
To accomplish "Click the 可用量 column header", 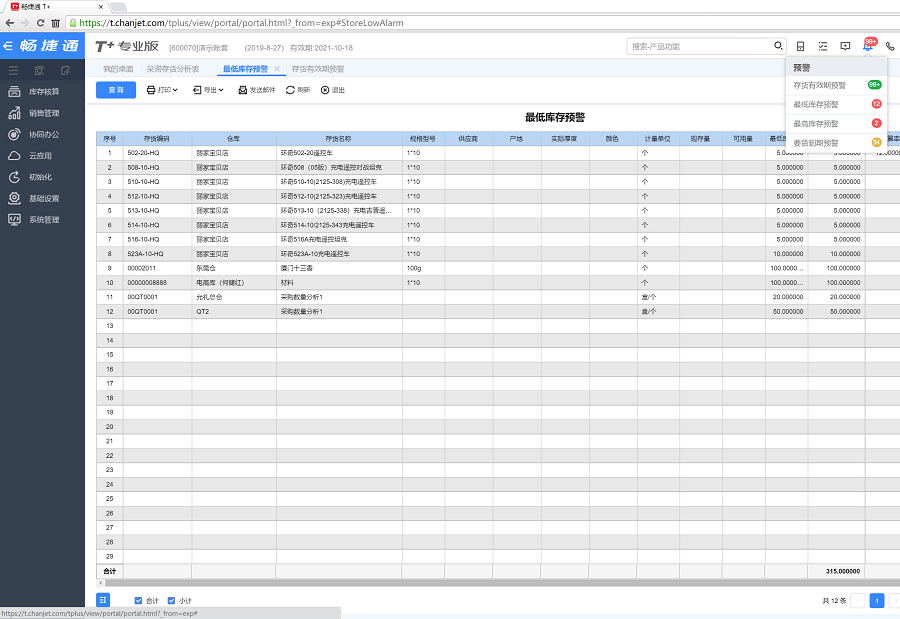I will tap(743, 138).
